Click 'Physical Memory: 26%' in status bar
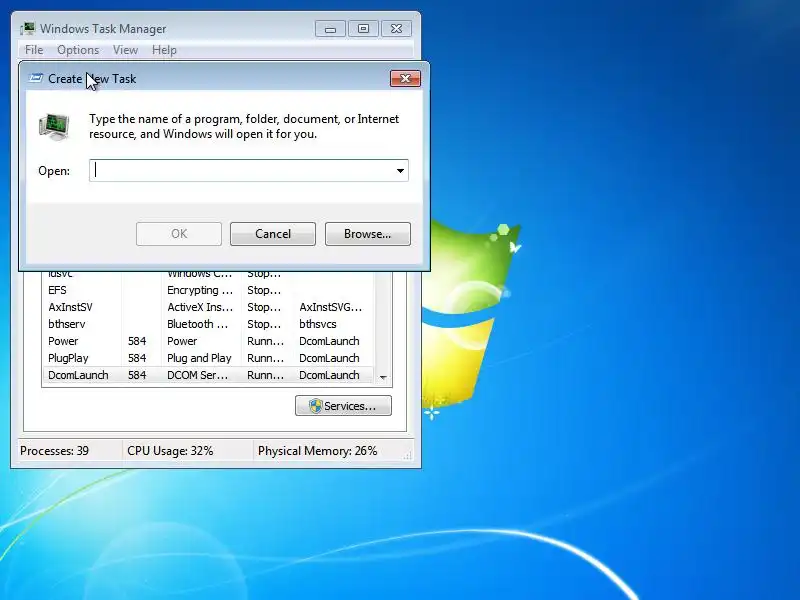800x600 pixels. coord(317,451)
